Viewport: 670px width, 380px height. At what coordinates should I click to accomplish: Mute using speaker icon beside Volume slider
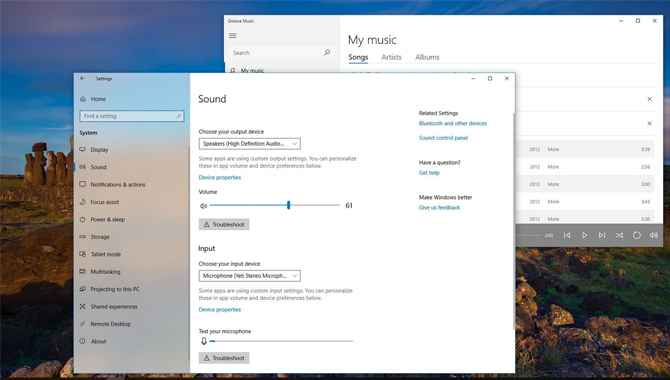pos(203,206)
